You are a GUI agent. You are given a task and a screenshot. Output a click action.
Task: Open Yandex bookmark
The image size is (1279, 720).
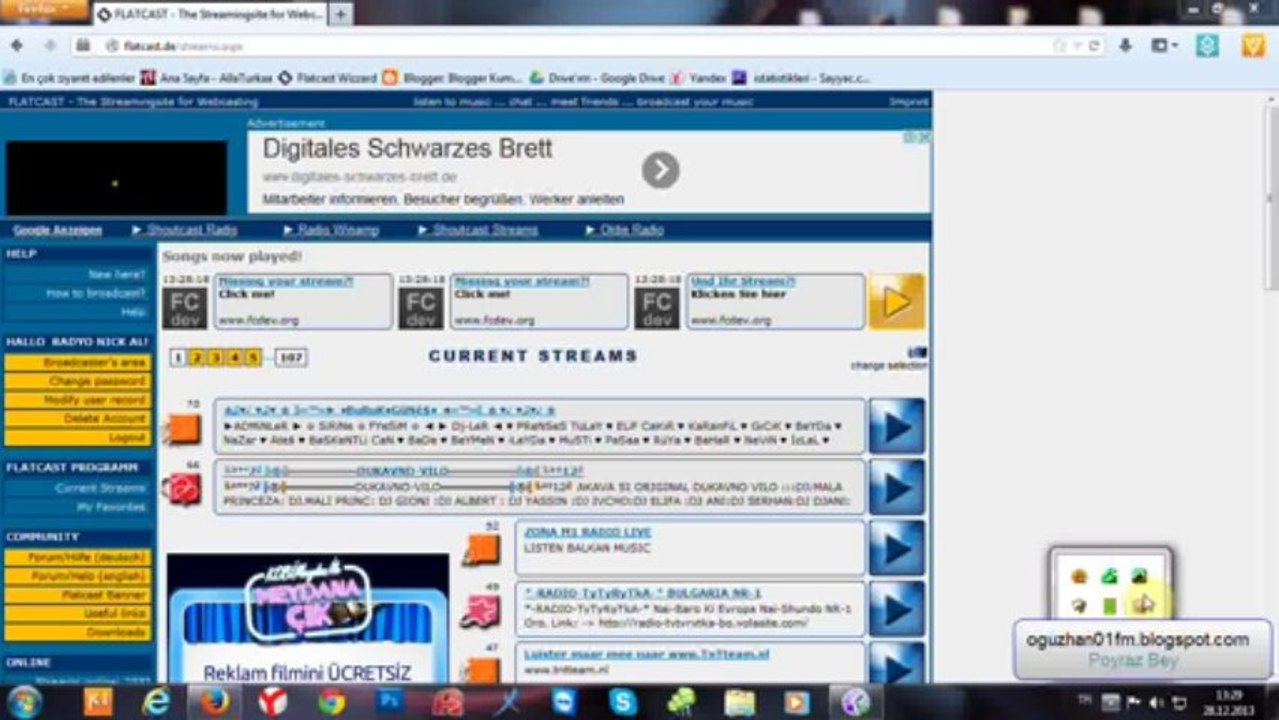click(x=697, y=77)
